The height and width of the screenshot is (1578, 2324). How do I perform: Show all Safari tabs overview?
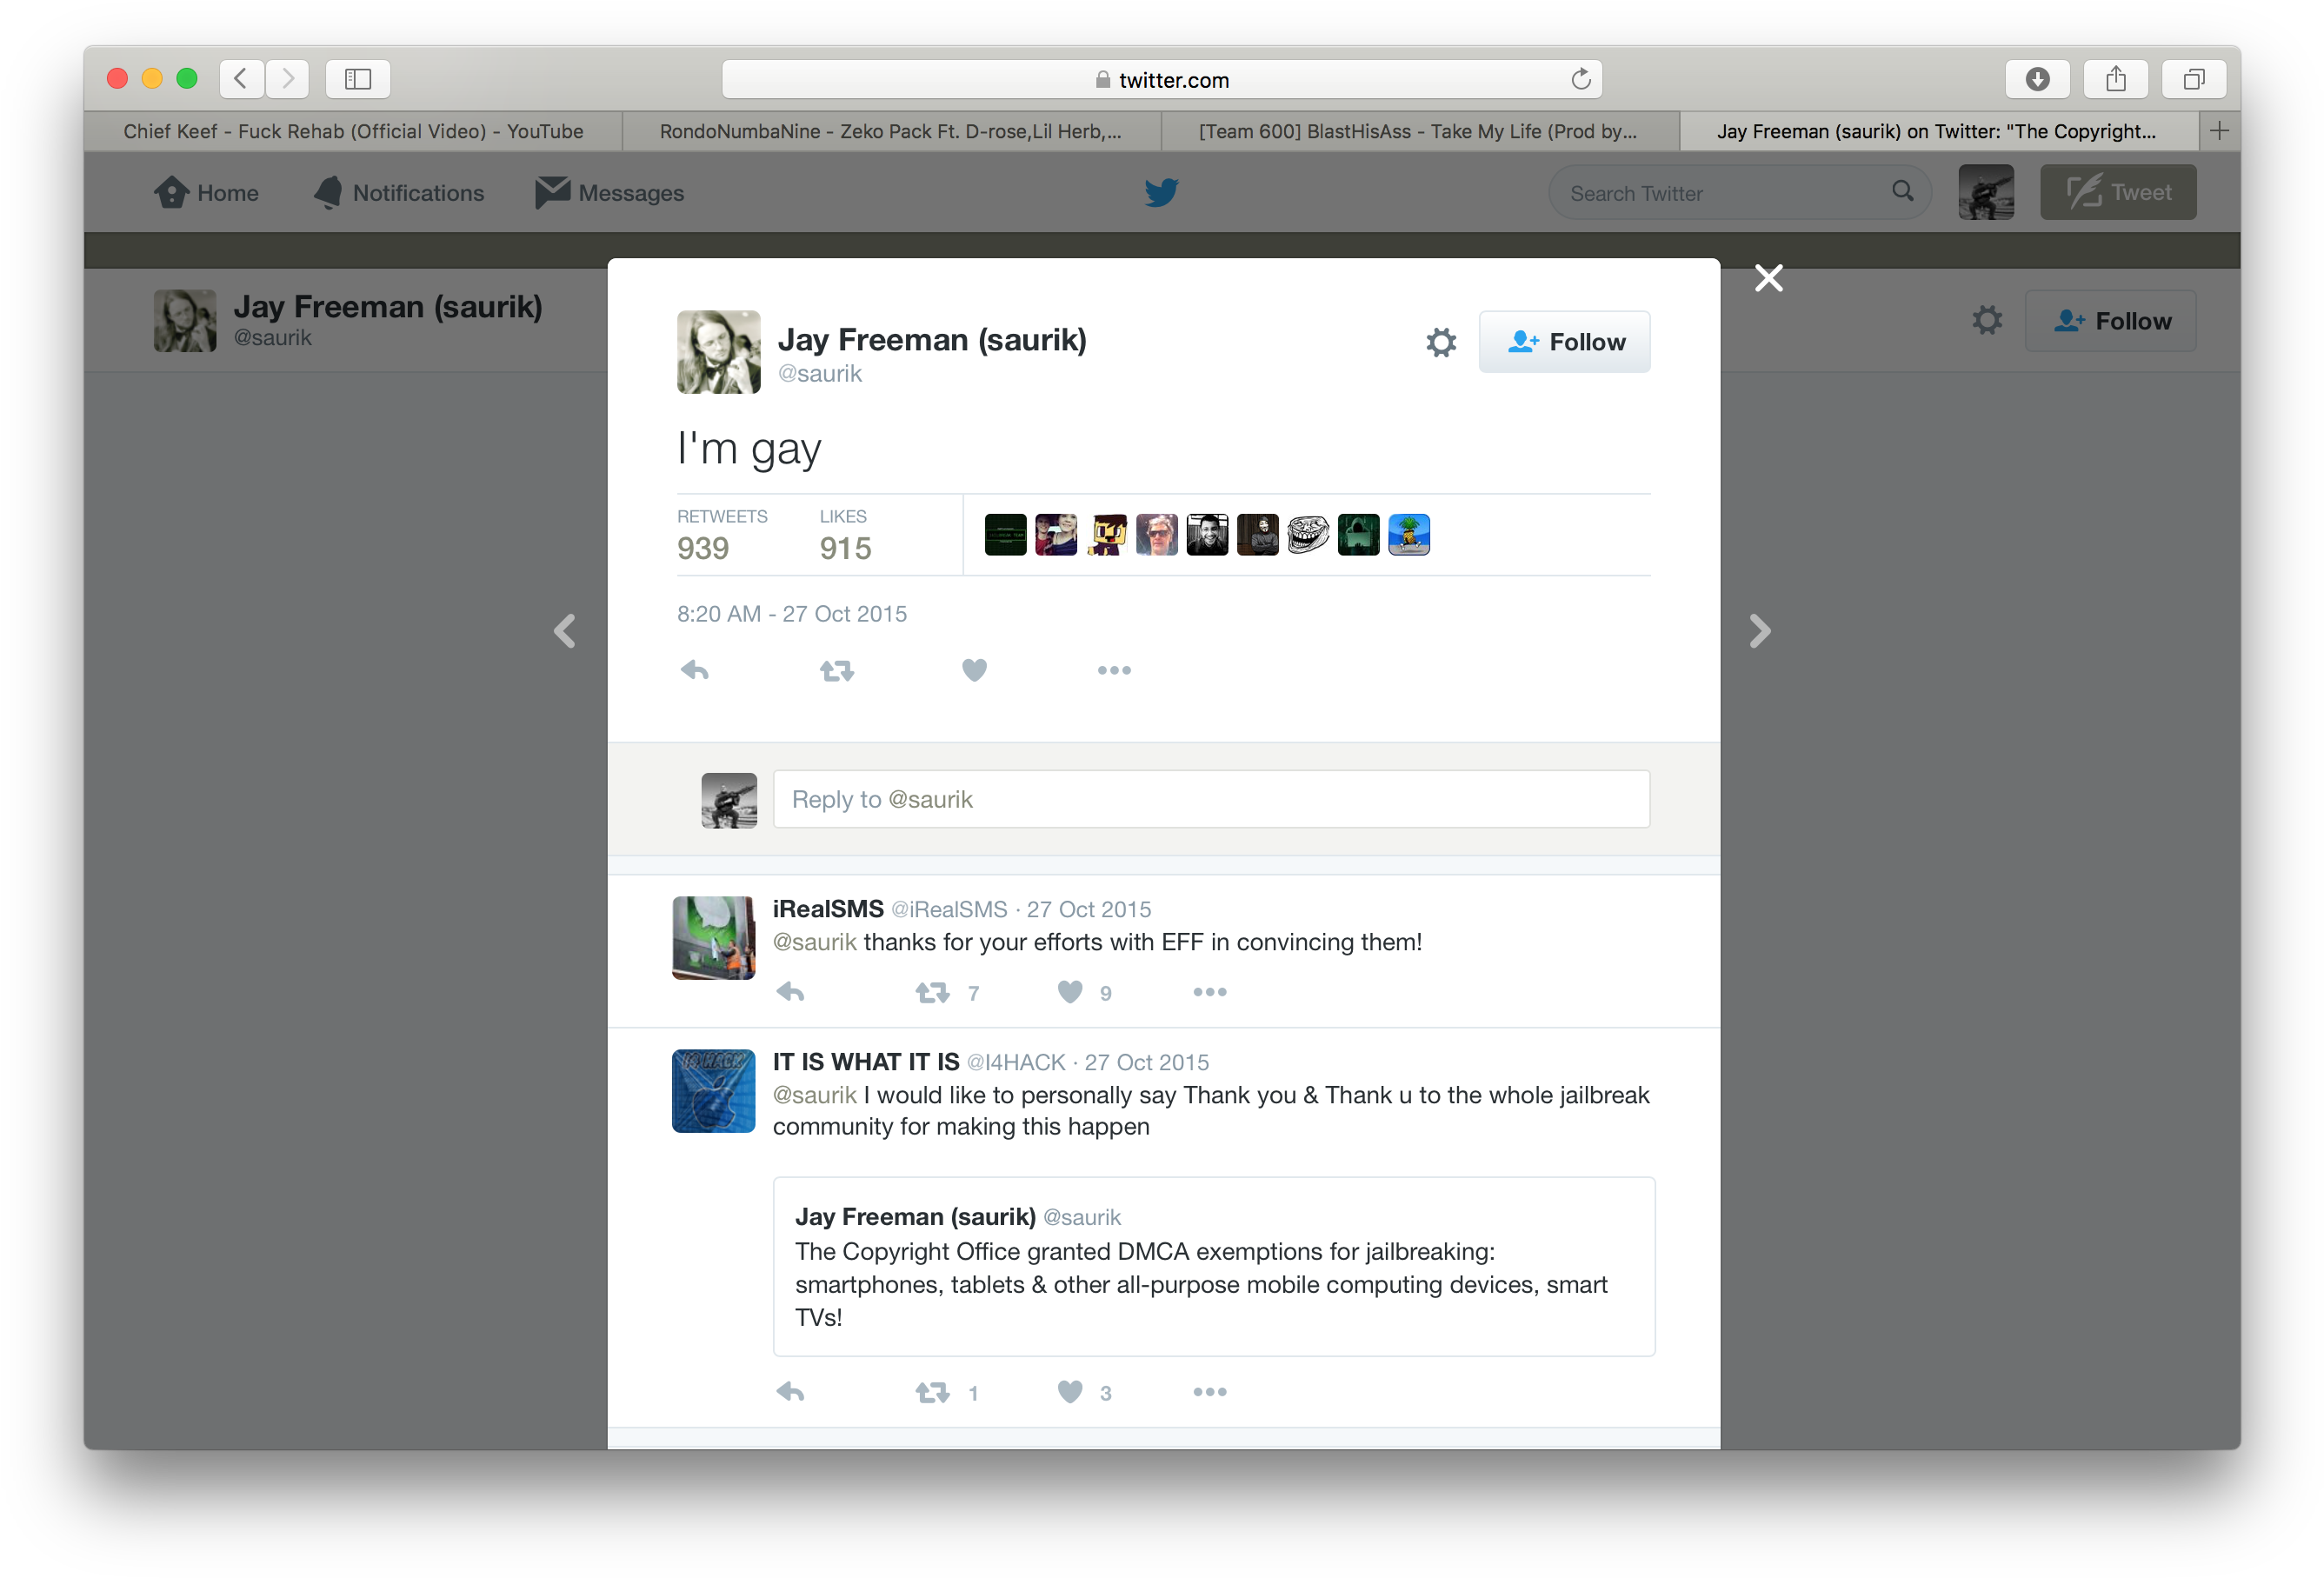click(2194, 78)
